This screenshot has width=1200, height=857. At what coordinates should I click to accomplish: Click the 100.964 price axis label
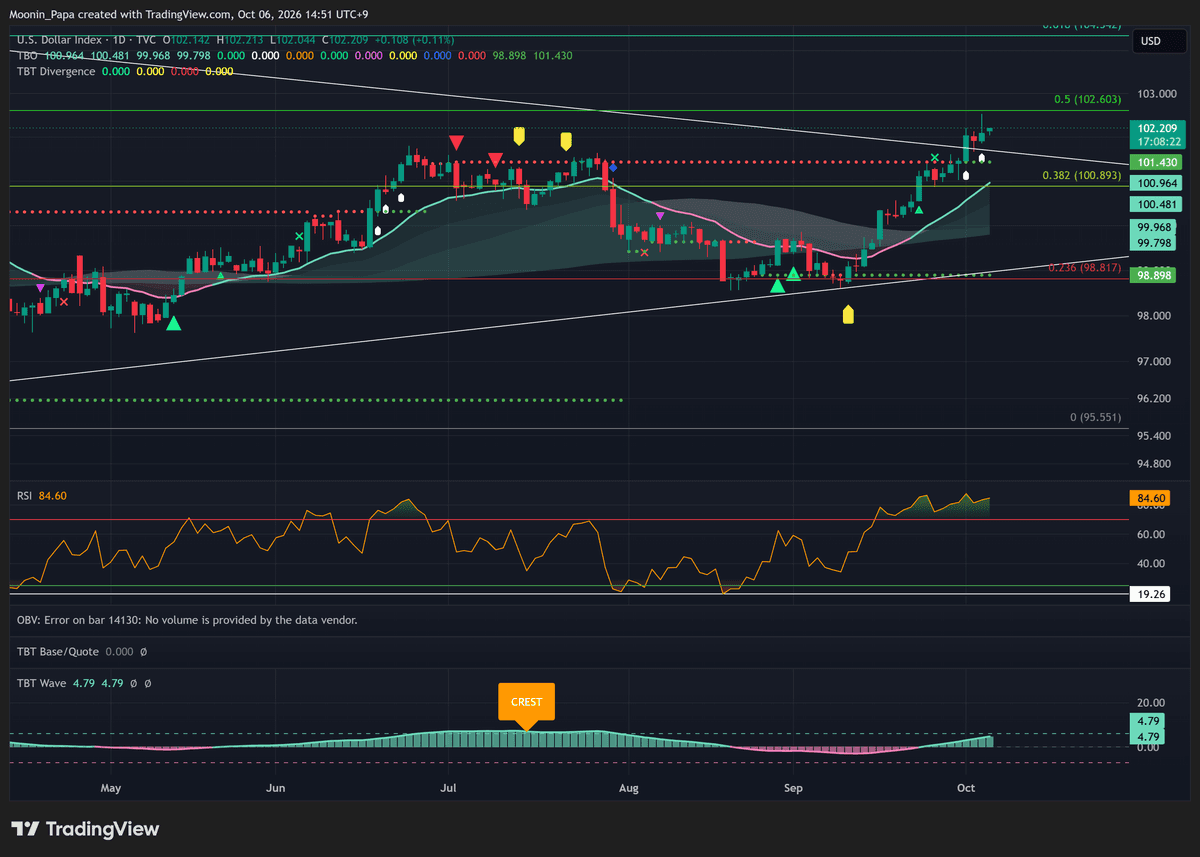click(1155, 183)
